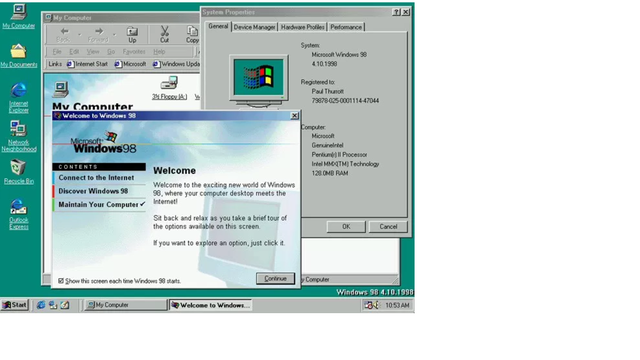Viewport: 640px width, 360px height.
Task: Open Network Neighborhood desktop icon
Action: [18, 136]
